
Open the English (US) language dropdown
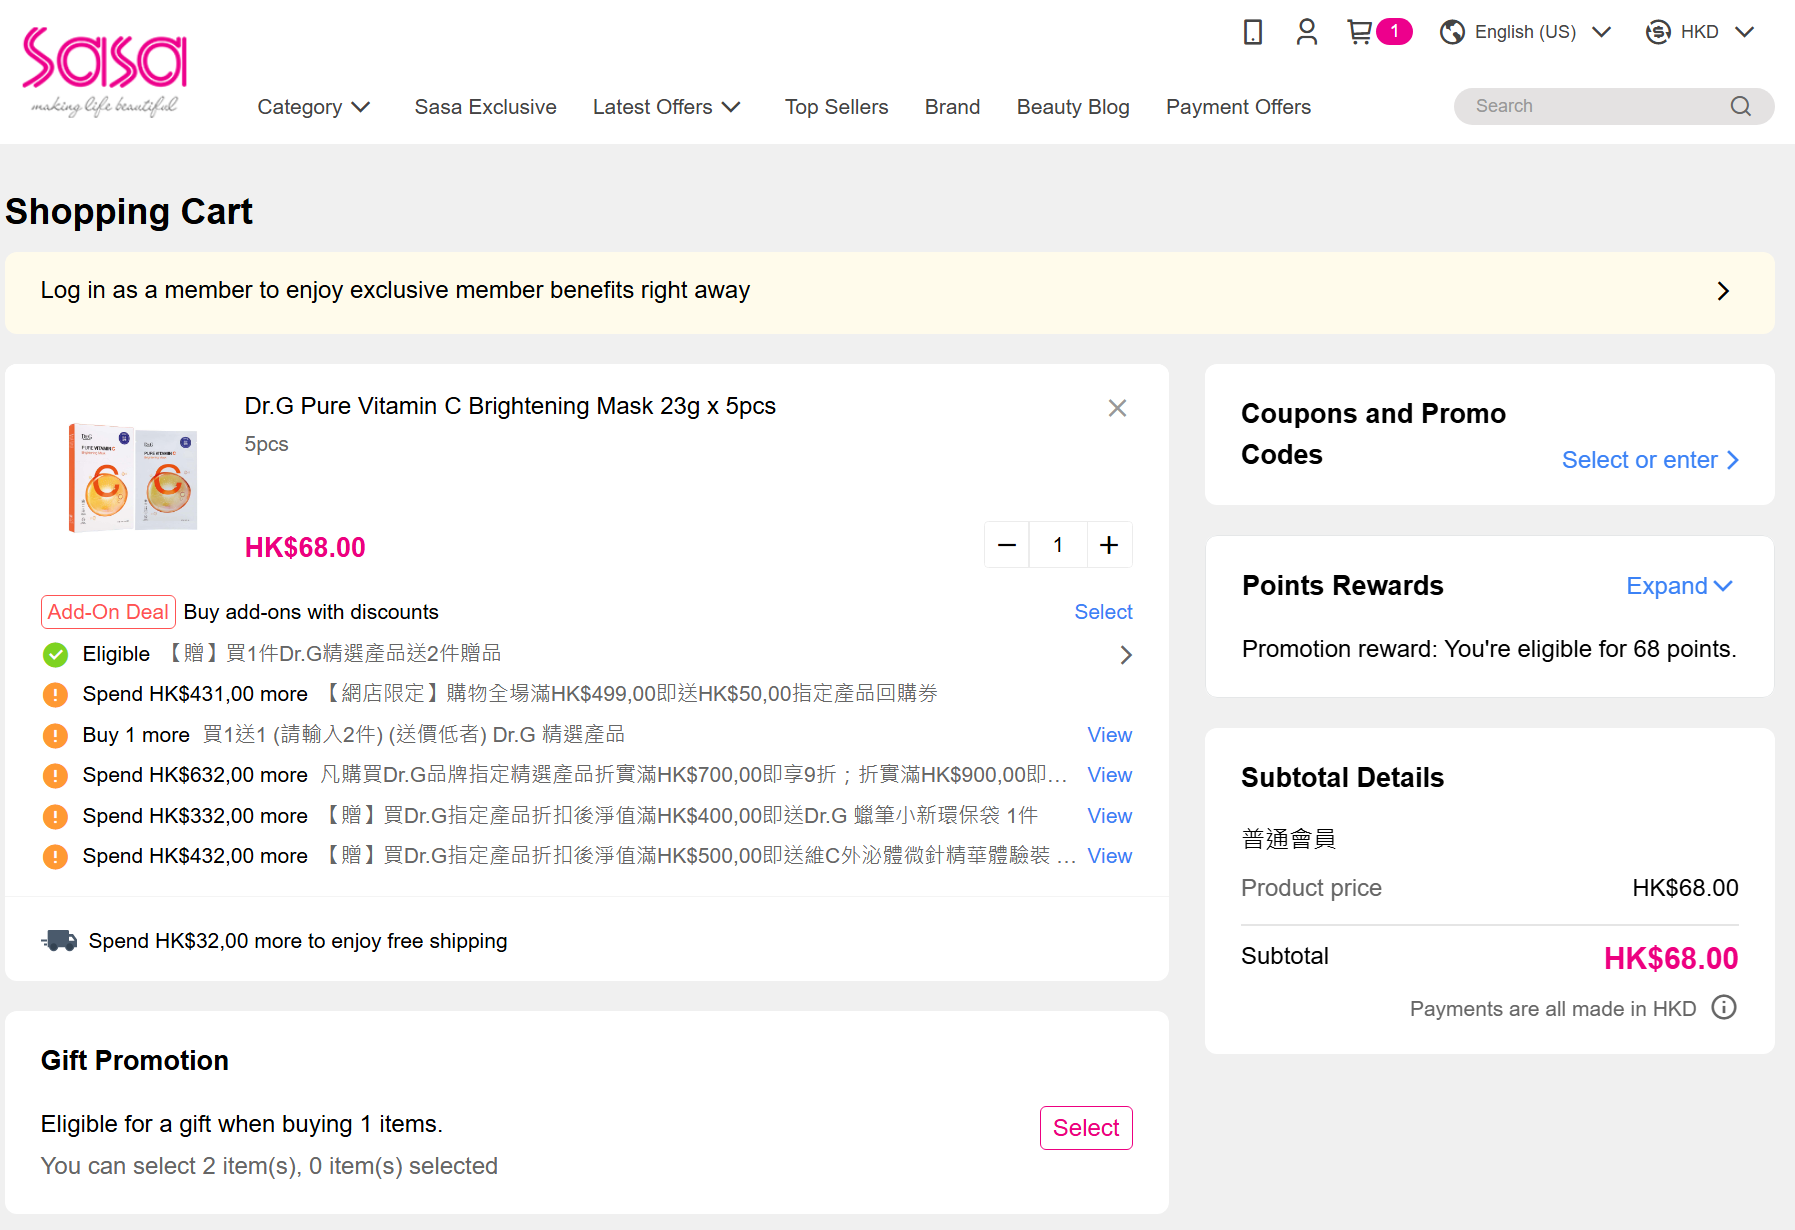click(1526, 32)
